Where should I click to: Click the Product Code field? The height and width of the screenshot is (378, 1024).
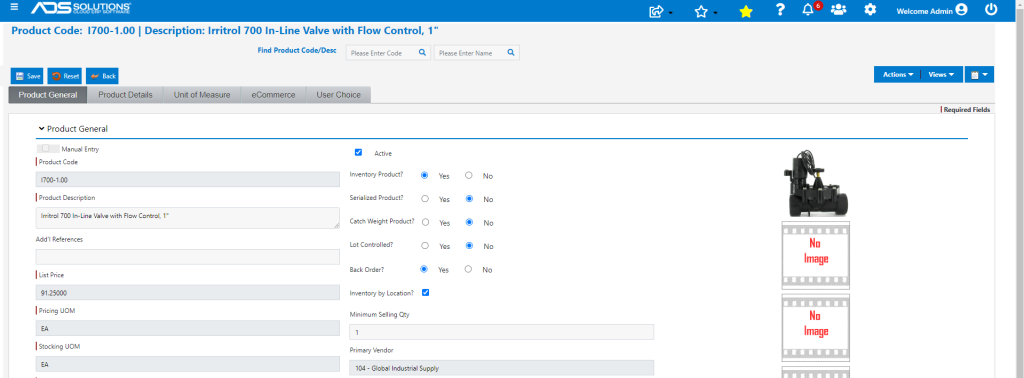(x=187, y=179)
